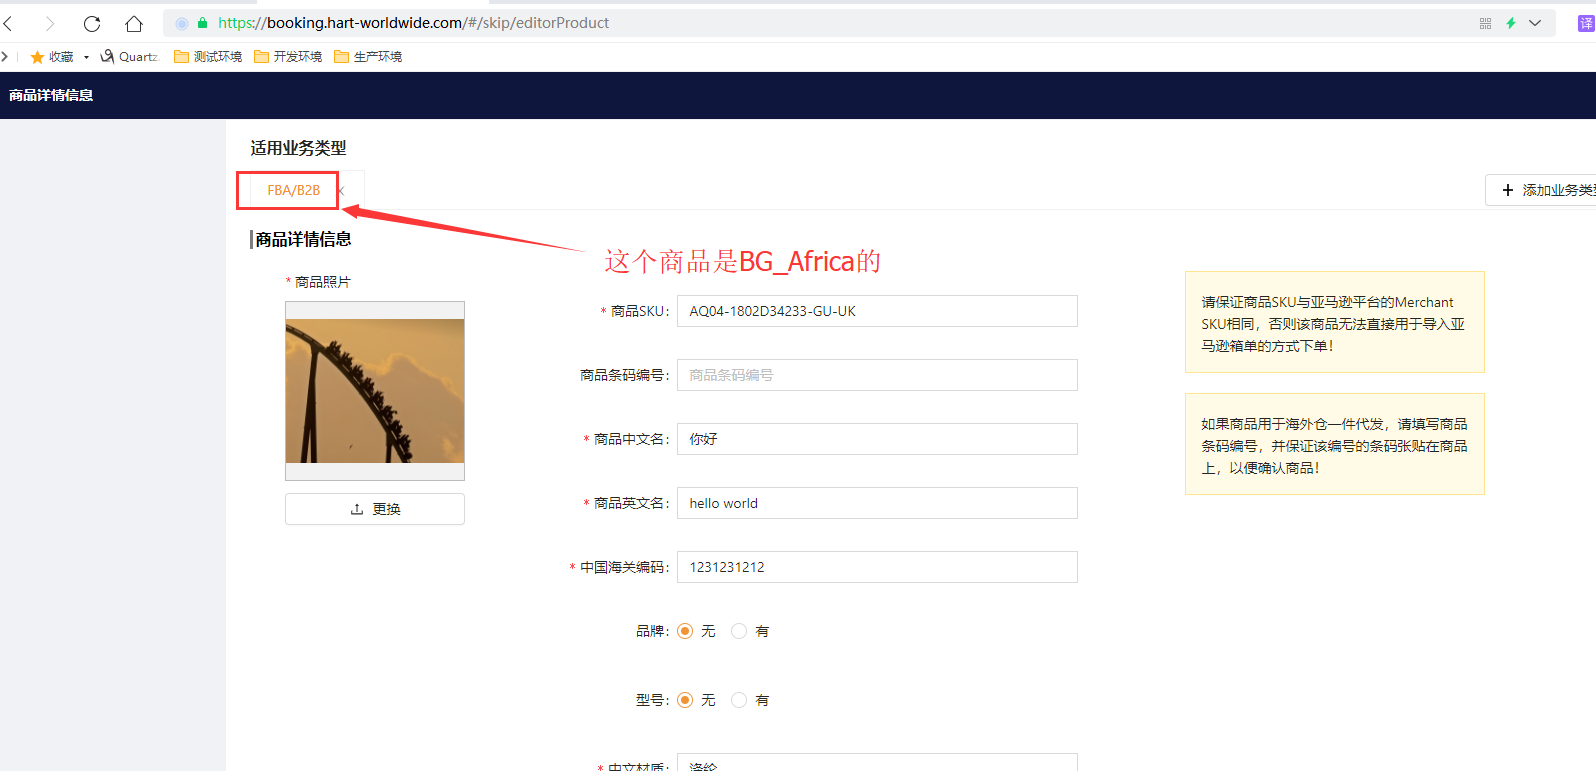Click the 添加业务类型 button
This screenshot has height=771, width=1596.
point(1545,190)
